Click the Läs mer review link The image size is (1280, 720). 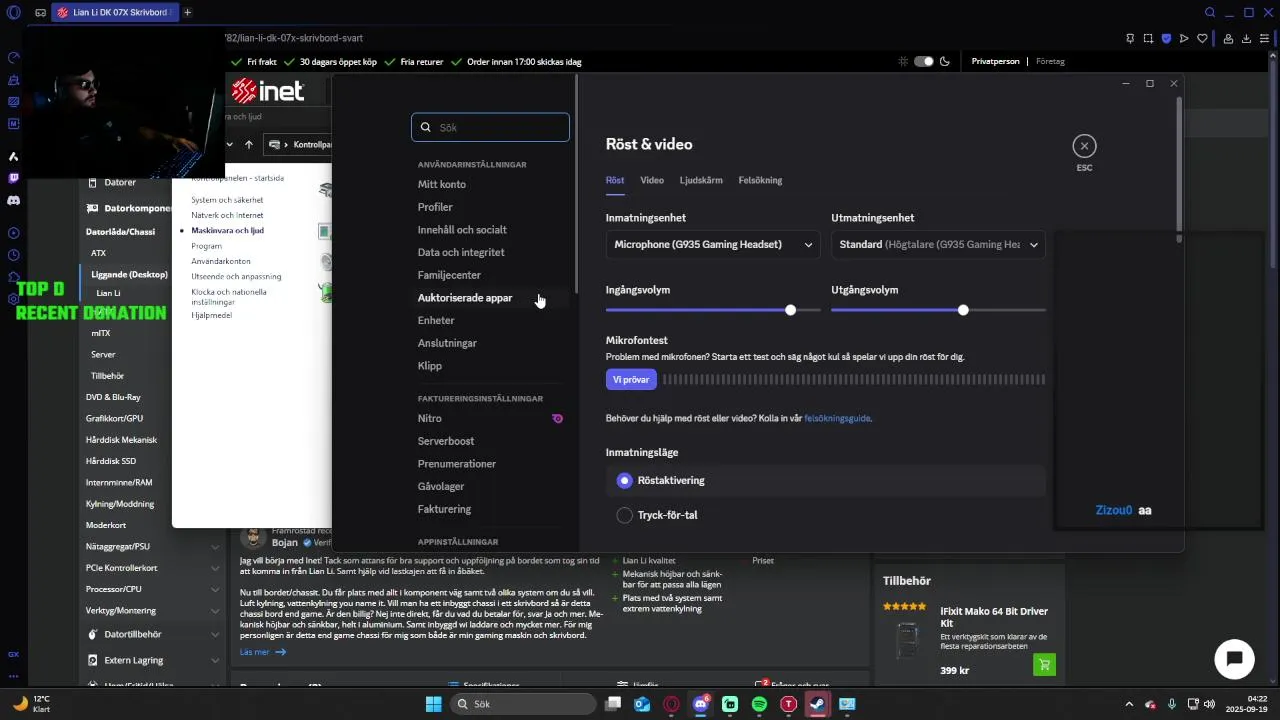(263, 652)
